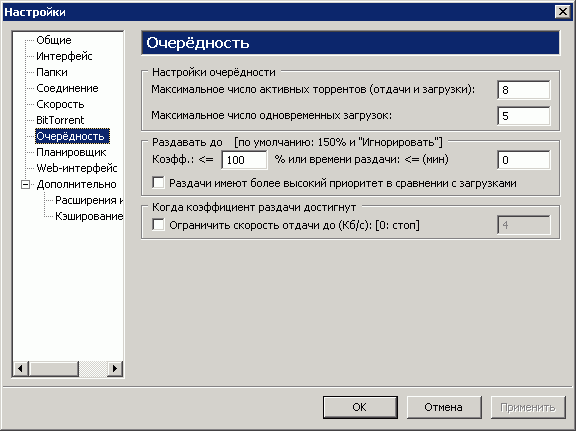Click the Отмена button

point(443,407)
